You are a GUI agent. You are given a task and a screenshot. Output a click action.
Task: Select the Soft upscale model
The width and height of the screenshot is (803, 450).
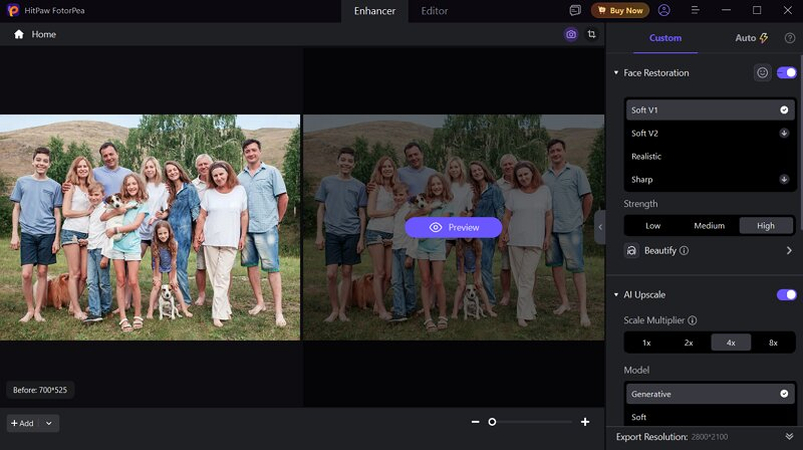(710, 417)
